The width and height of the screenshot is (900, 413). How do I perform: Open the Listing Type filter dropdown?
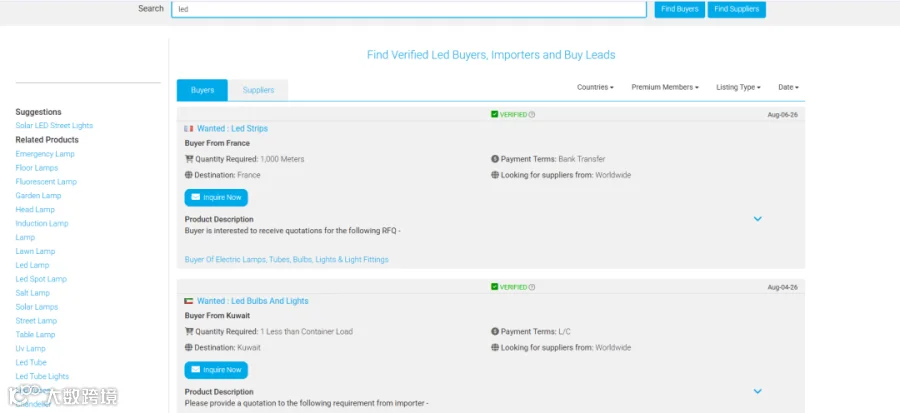(738, 87)
